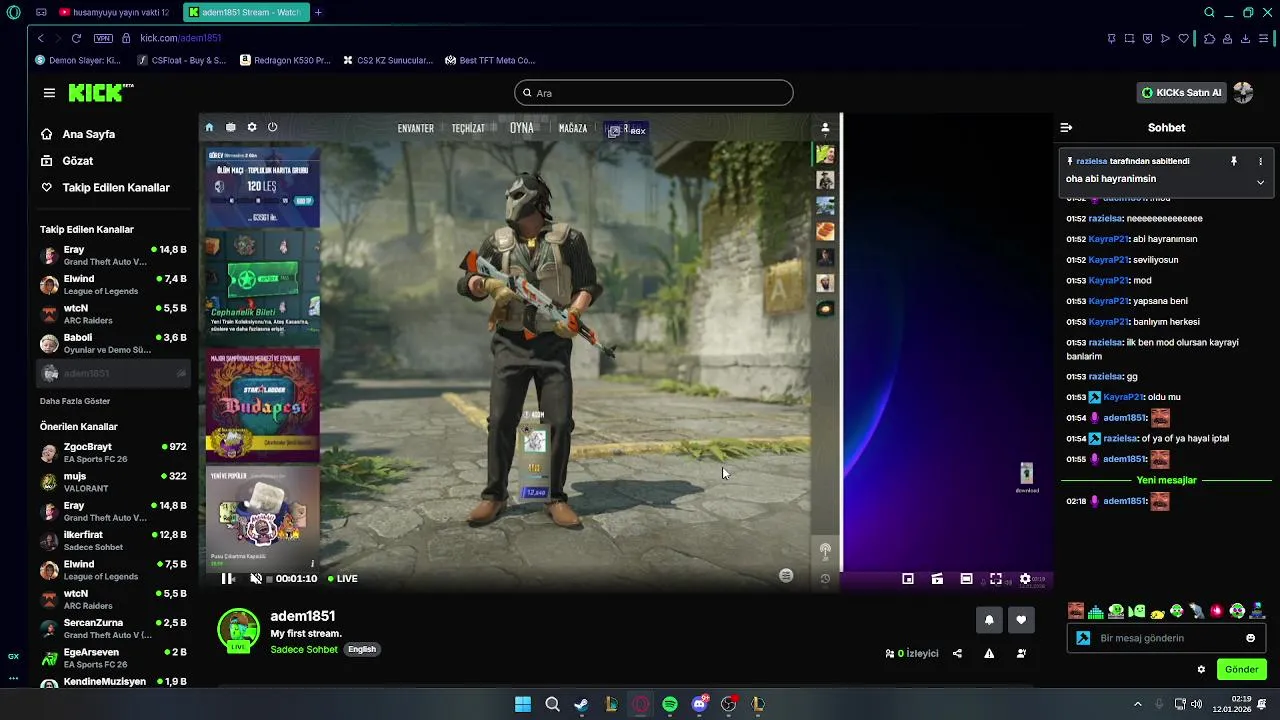The image size is (1280, 720).
Task: Open ZgocBrayt recommended channel
Action: (x=113, y=453)
